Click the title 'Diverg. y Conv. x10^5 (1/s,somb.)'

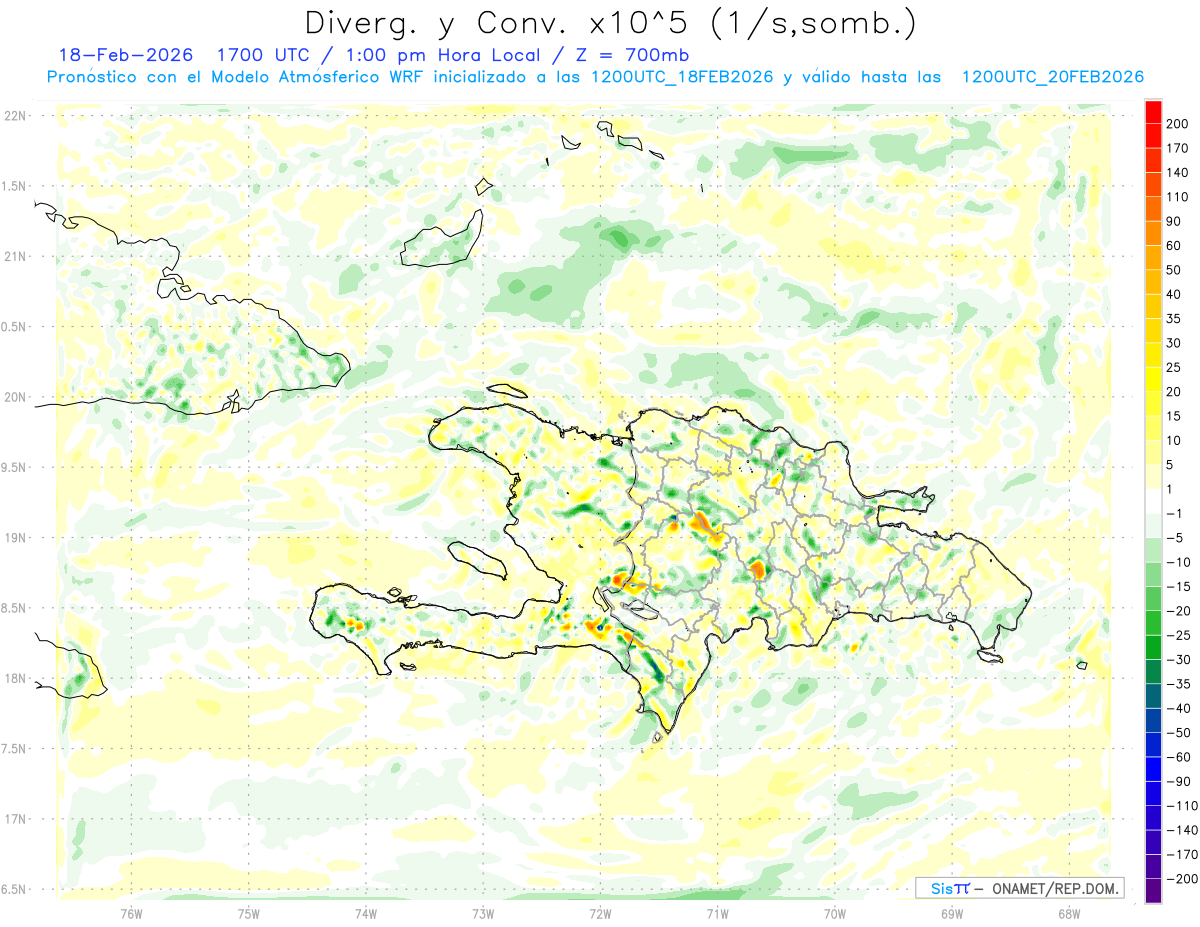pos(609,24)
